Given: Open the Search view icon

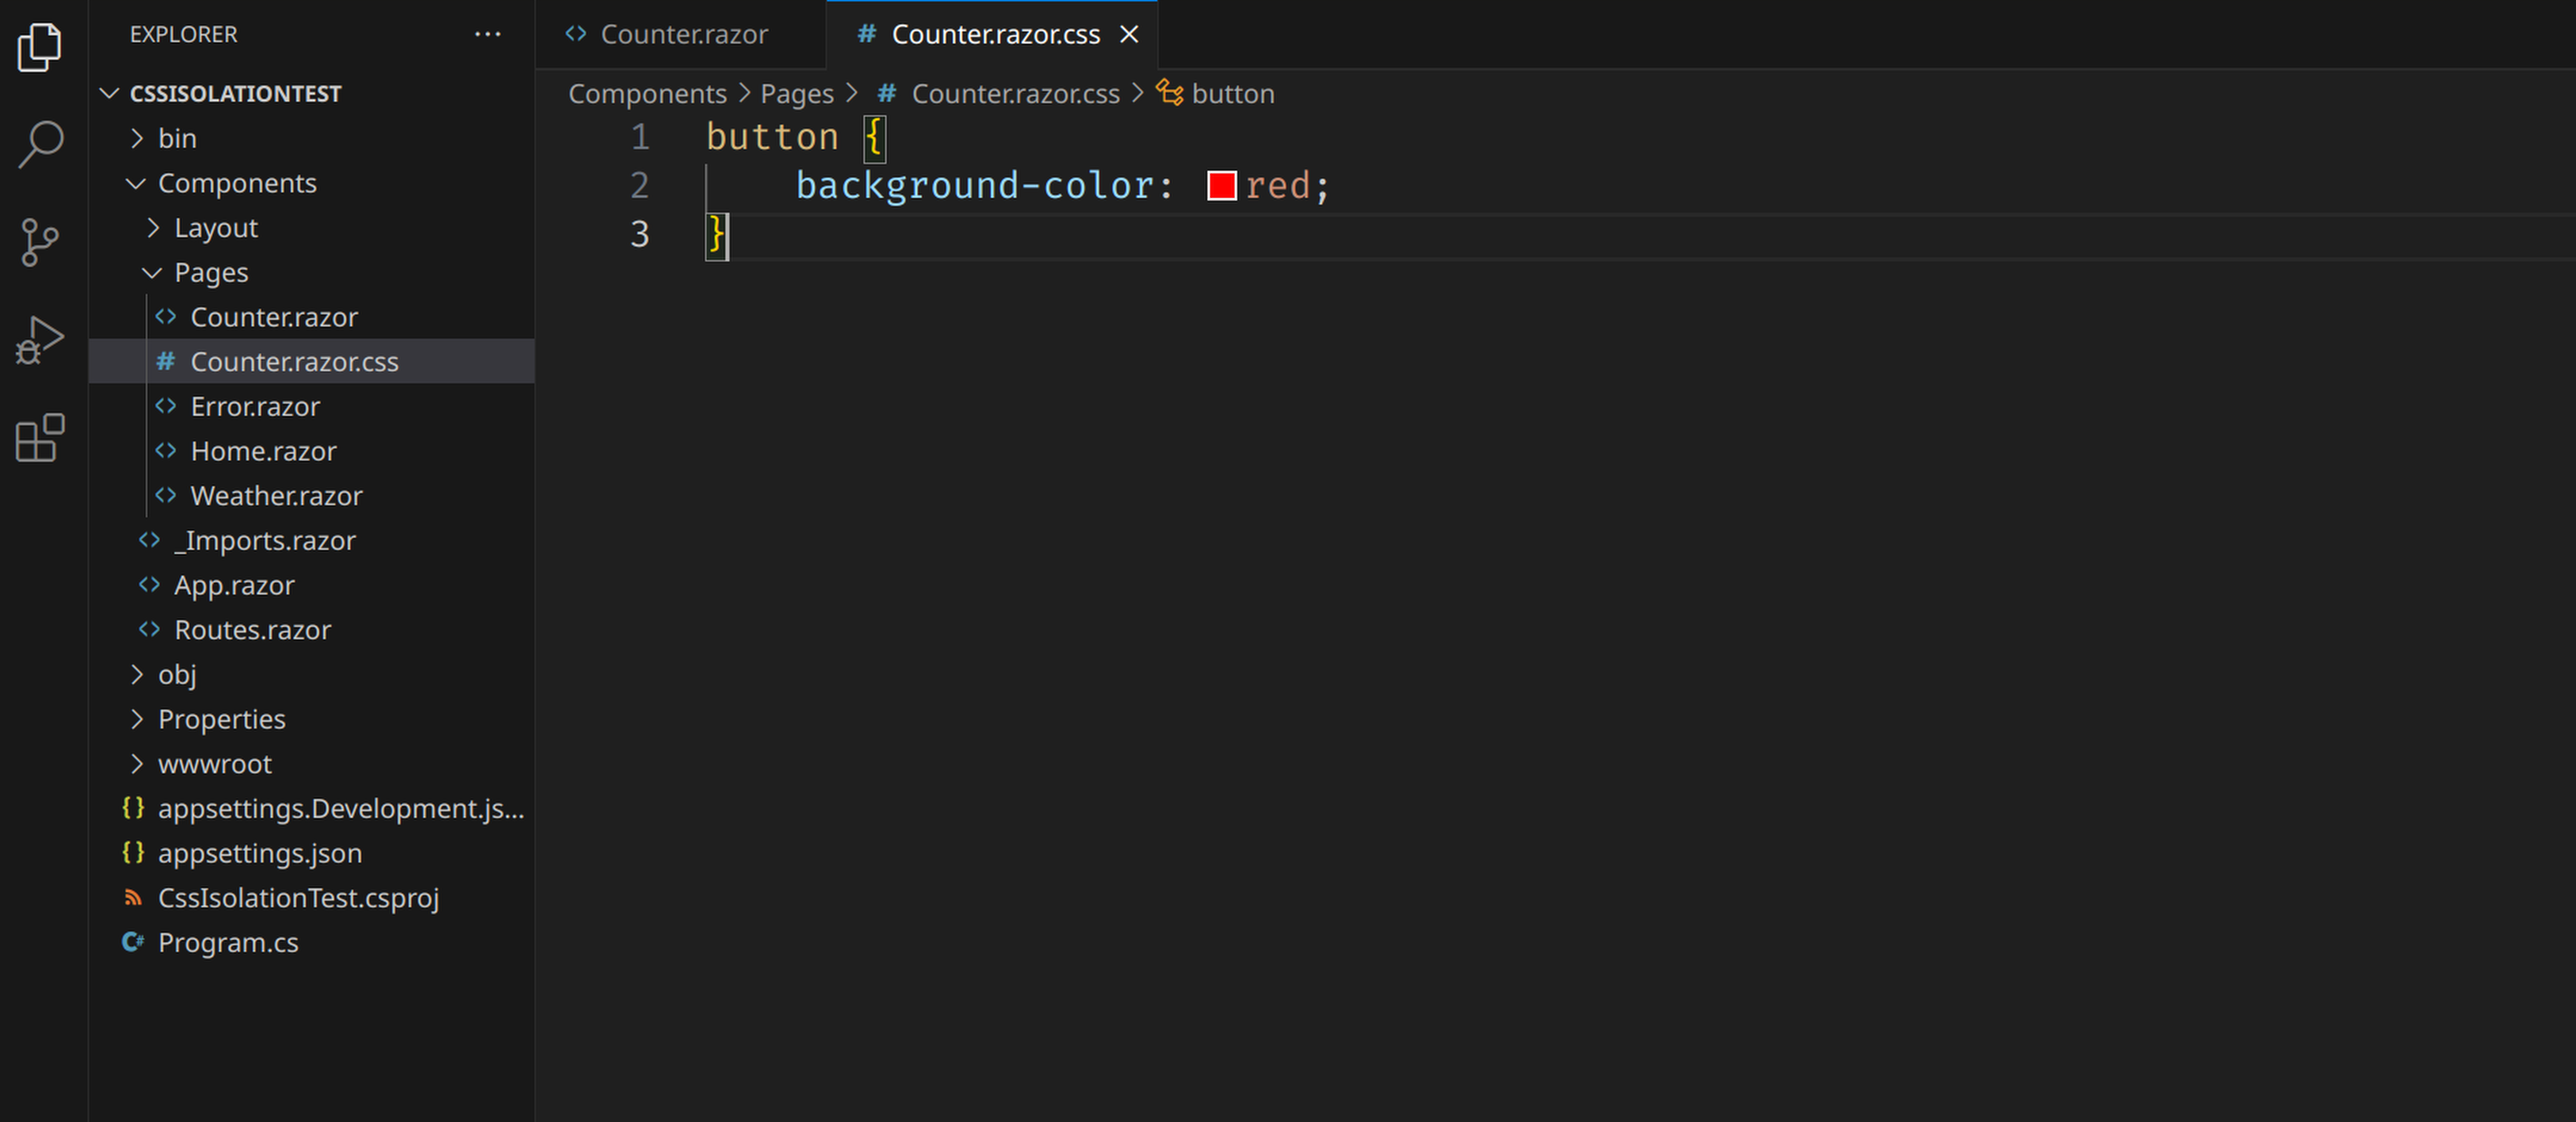Looking at the screenshot, I should pos(40,144).
